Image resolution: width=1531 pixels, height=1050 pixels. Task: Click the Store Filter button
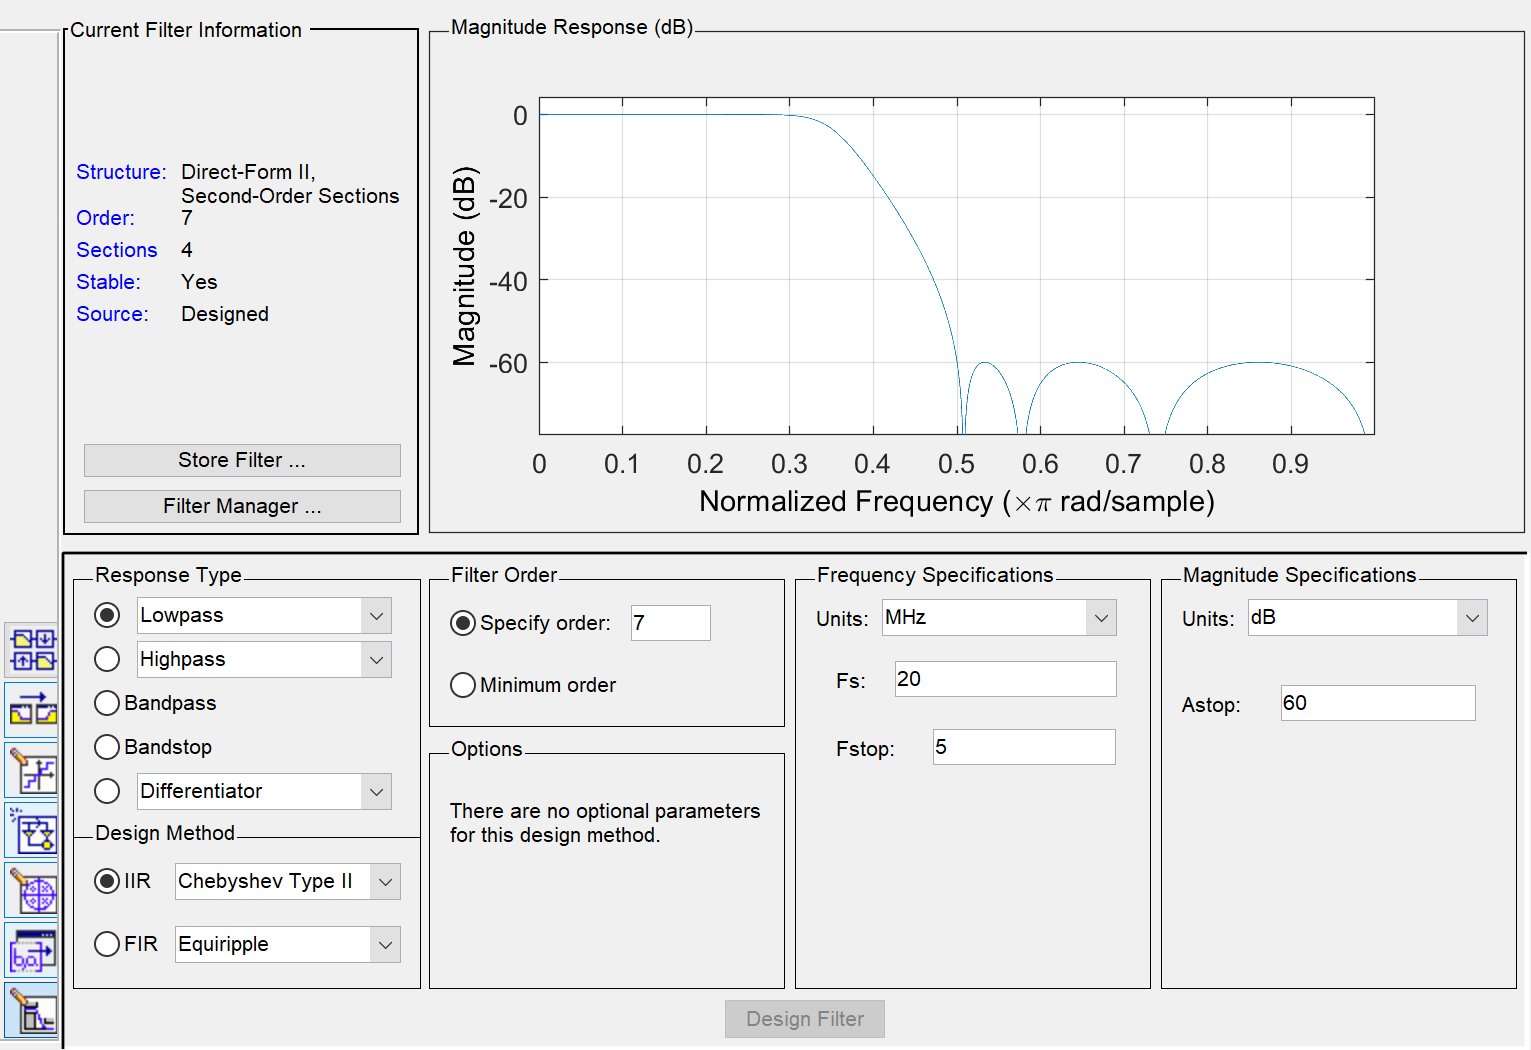point(242,460)
